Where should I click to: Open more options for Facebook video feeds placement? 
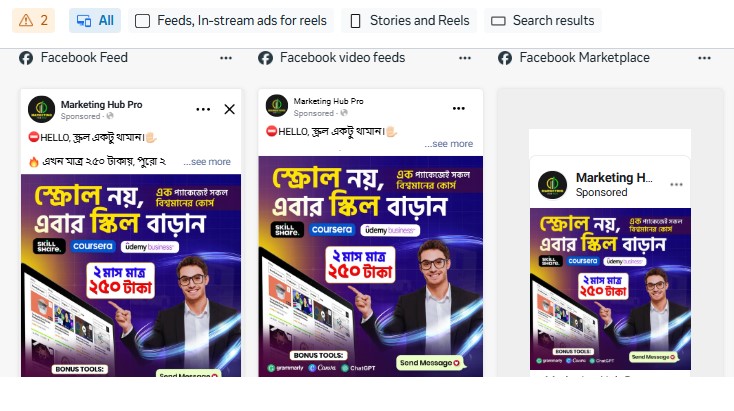pos(465,58)
